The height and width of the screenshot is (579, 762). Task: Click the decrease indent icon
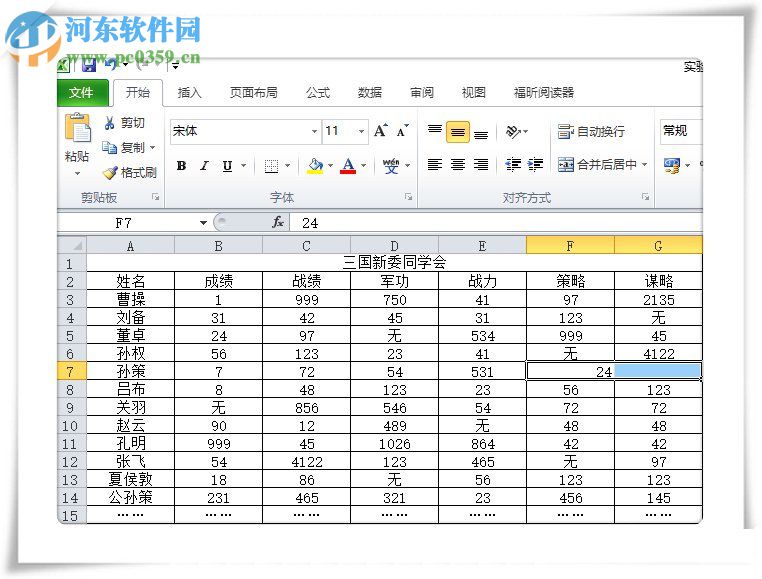[x=513, y=165]
